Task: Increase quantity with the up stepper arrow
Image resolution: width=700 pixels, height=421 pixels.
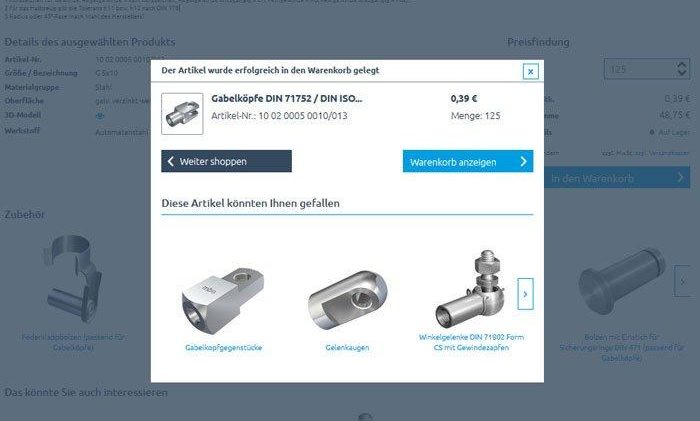Action: click(x=682, y=65)
